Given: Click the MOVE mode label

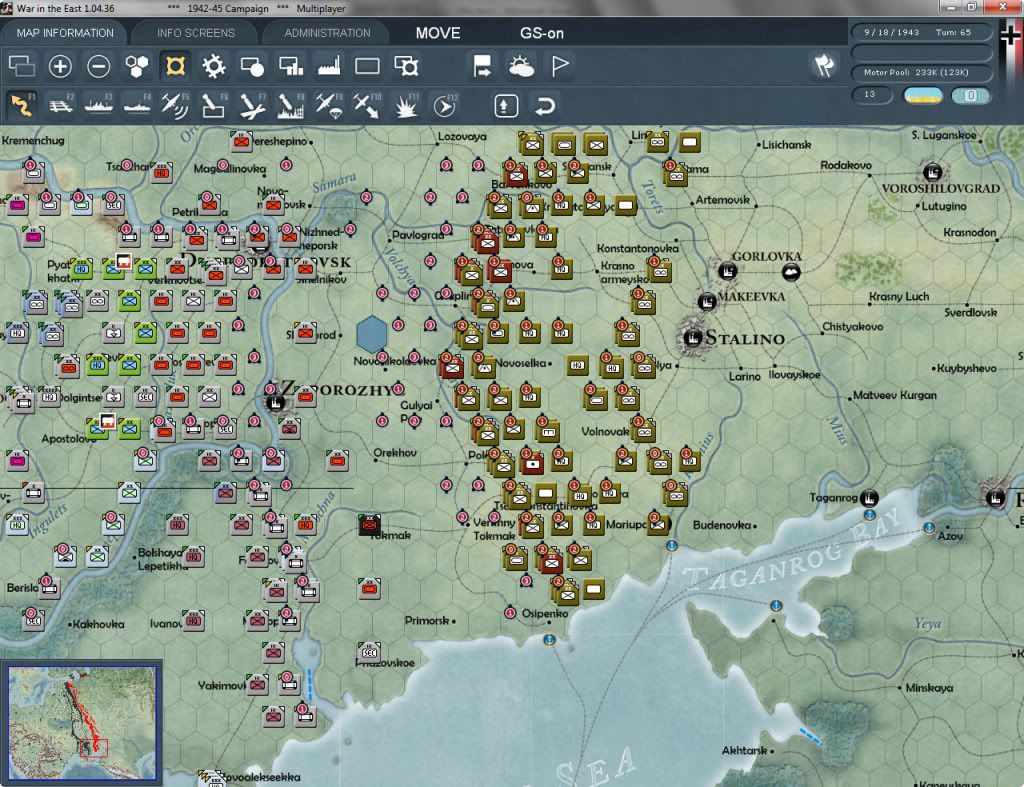Looking at the screenshot, I should click(x=438, y=33).
